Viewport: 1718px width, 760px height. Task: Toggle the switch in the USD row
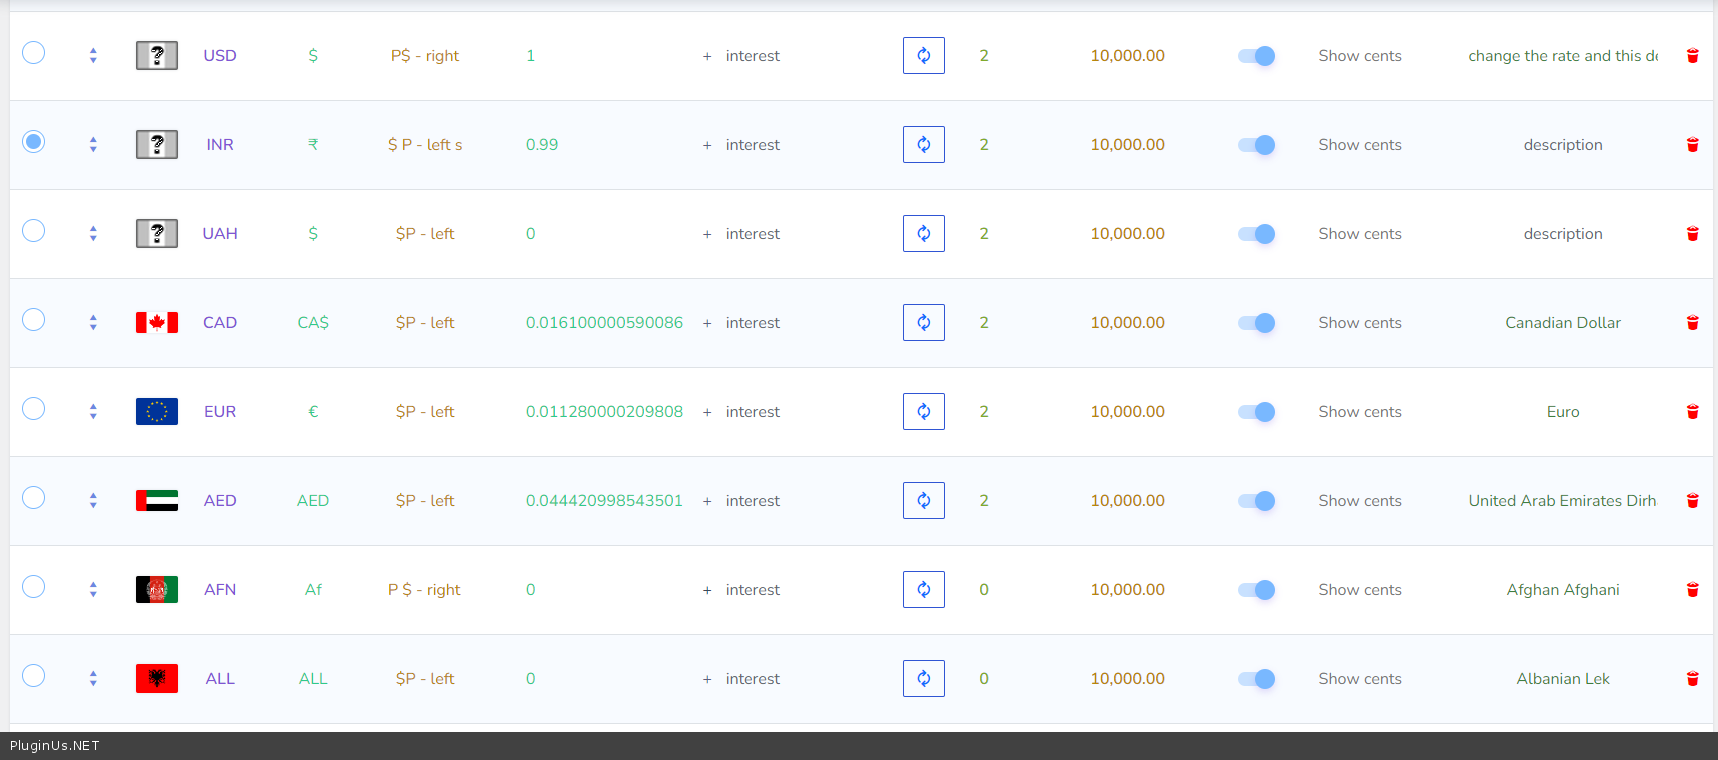[1256, 56]
